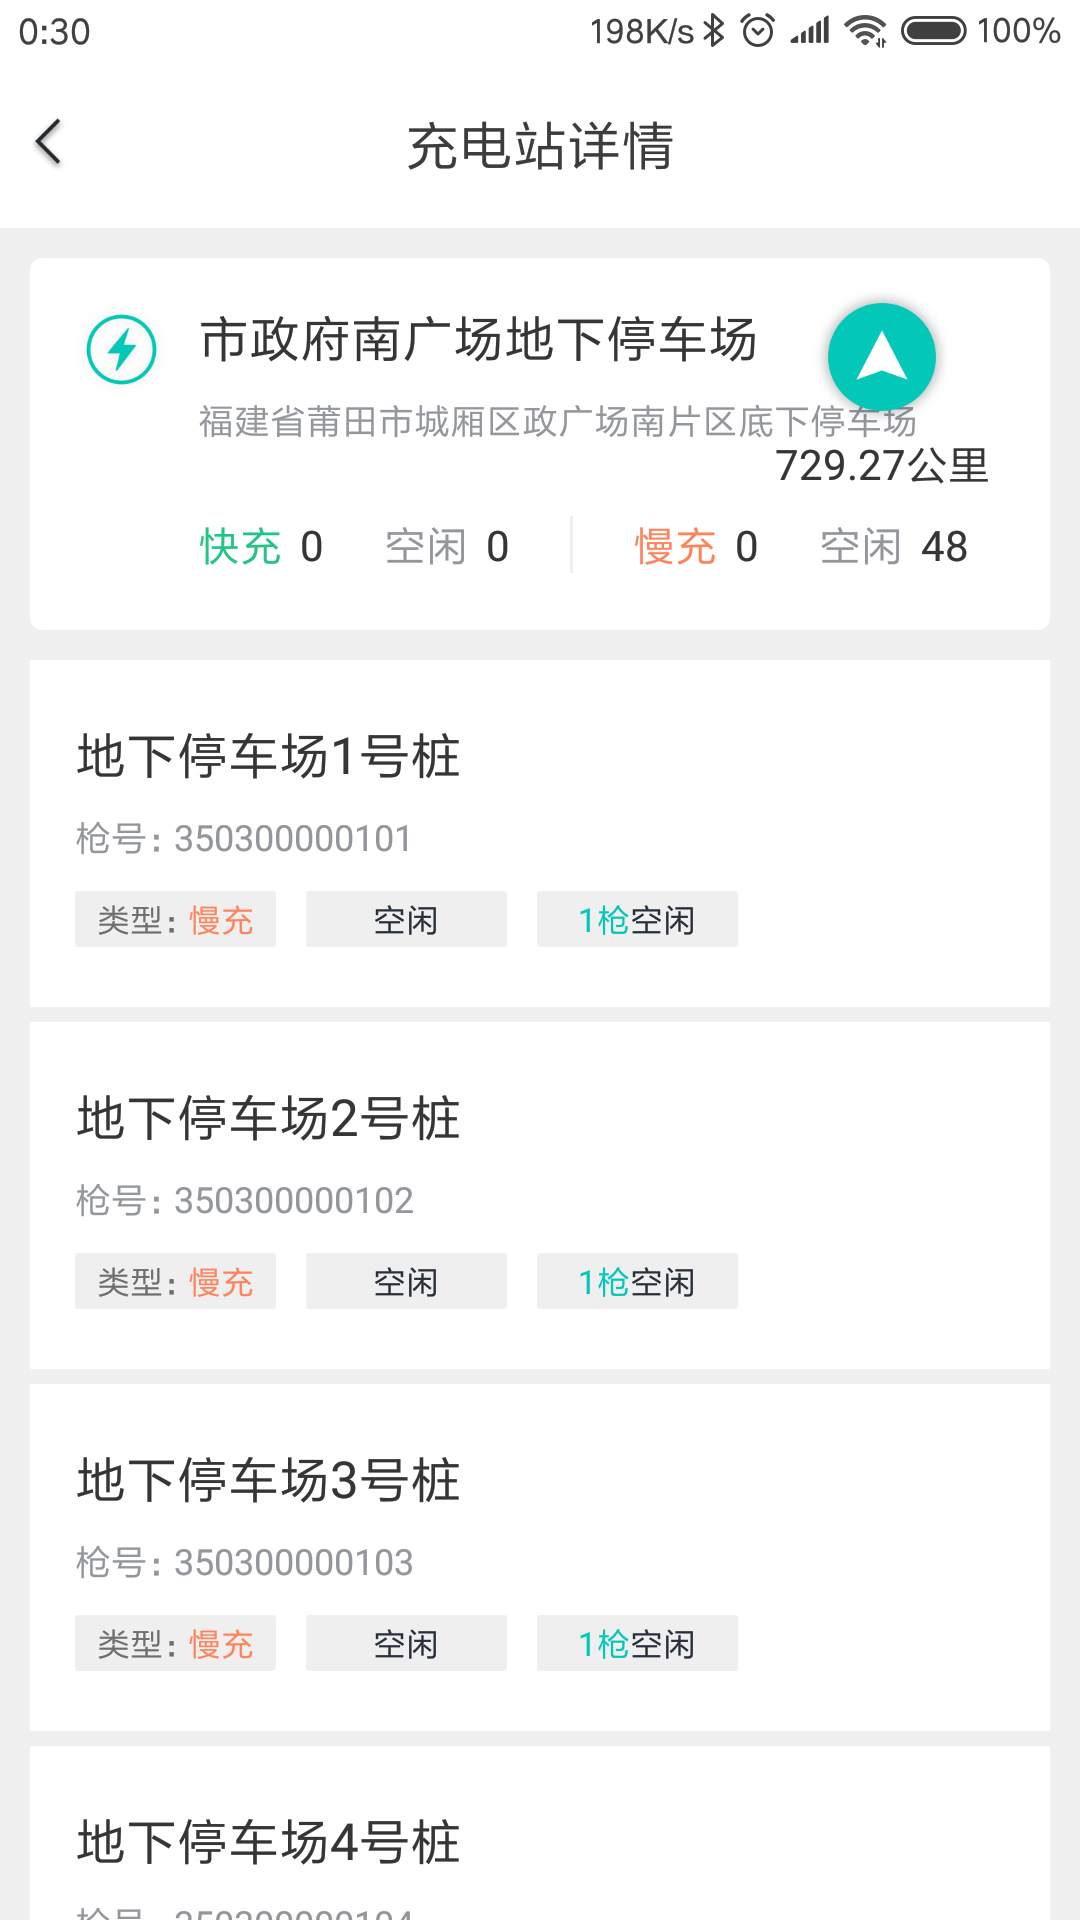
Task: Tap the 慢充 slow charge count
Action: [x=696, y=547]
